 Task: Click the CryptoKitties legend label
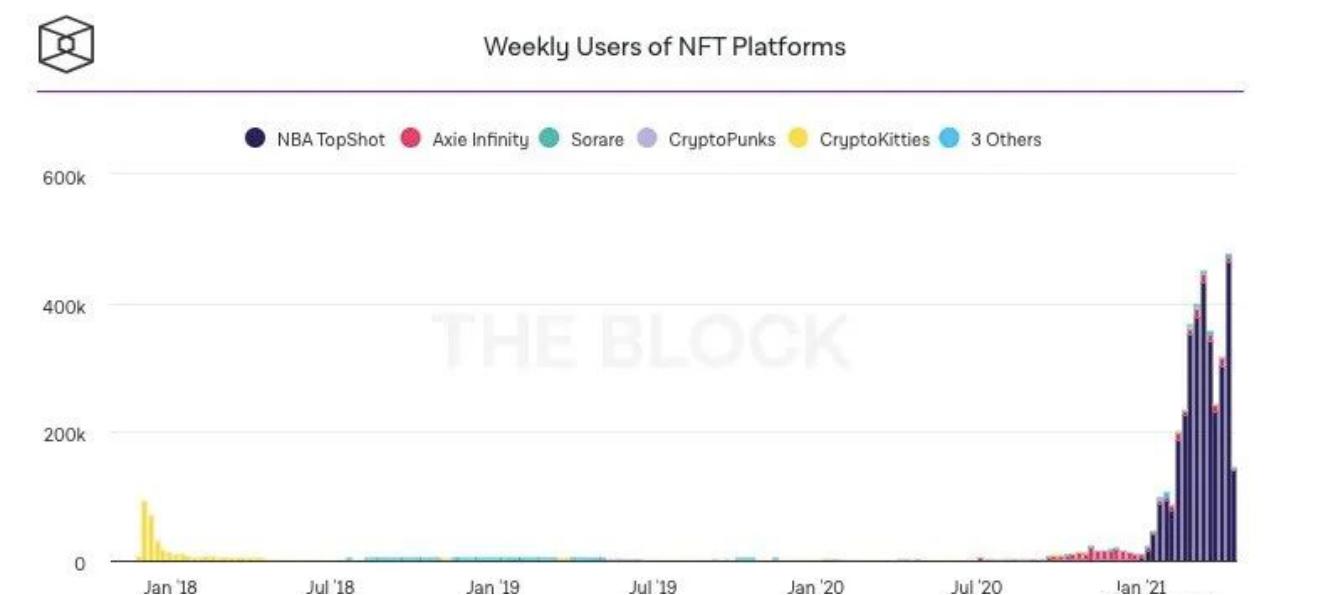874,140
